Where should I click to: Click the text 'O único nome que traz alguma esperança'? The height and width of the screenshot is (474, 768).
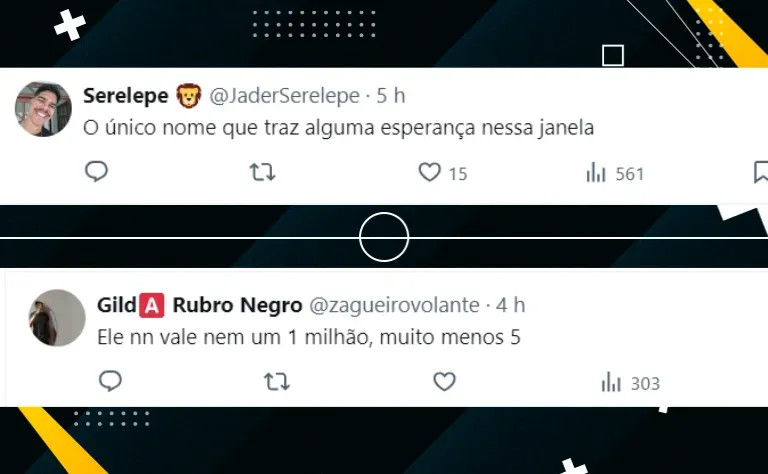279,128
